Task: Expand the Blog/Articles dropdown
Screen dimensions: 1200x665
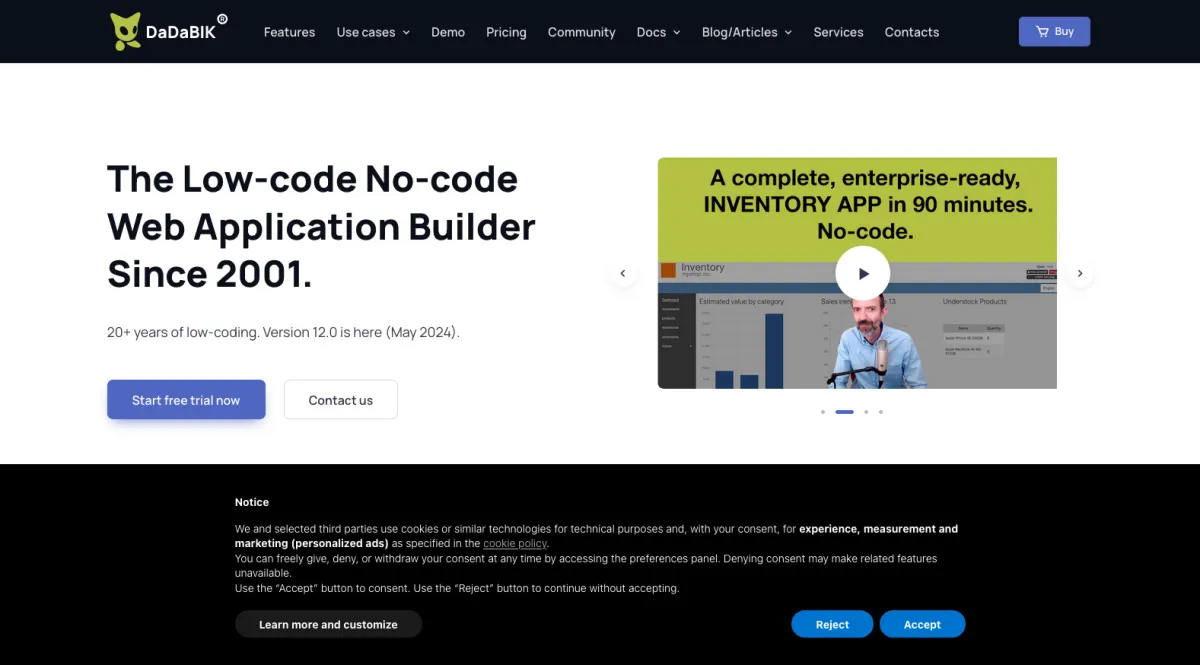Action: pyautogui.click(x=747, y=32)
